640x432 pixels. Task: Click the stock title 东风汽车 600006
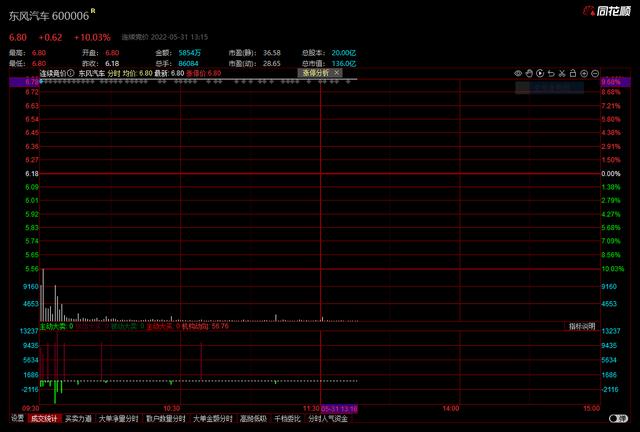(x=49, y=16)
